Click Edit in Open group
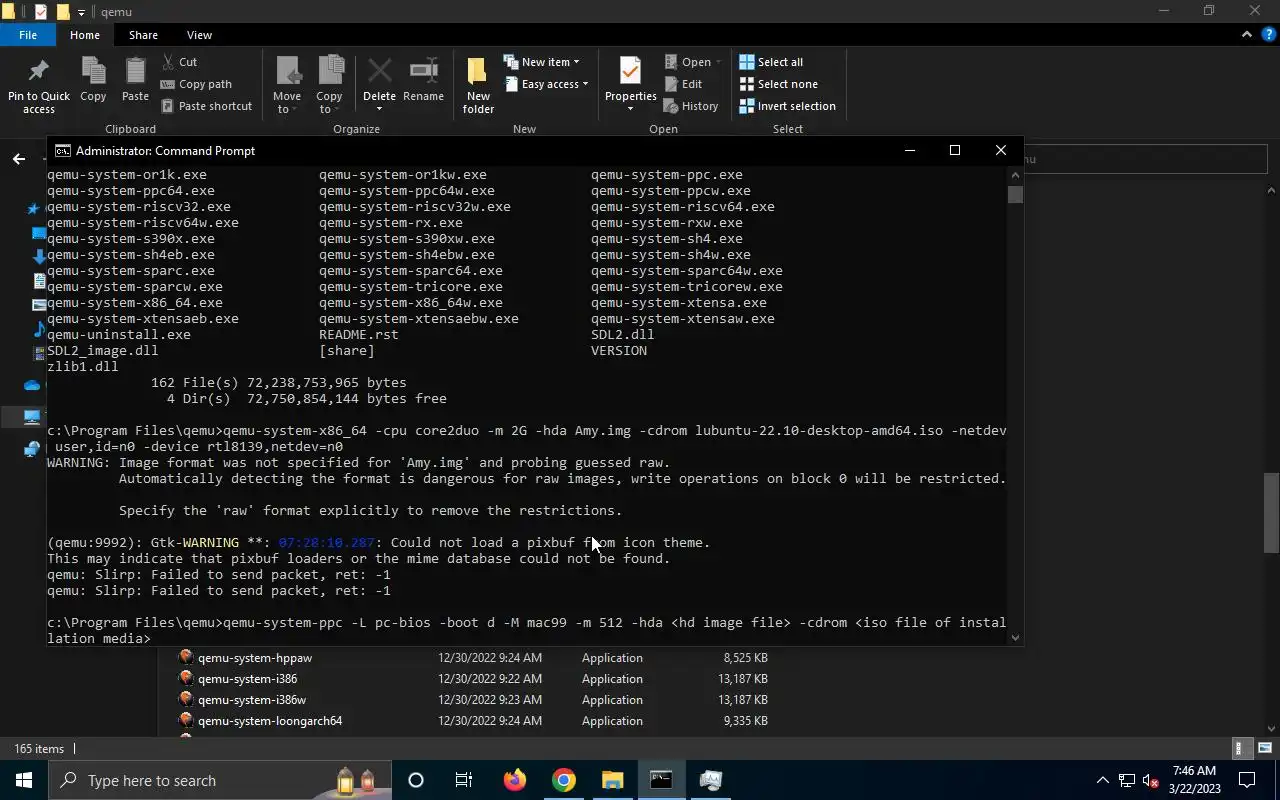This screenshot has width=1280, height=800. click(x=683, y=84)
